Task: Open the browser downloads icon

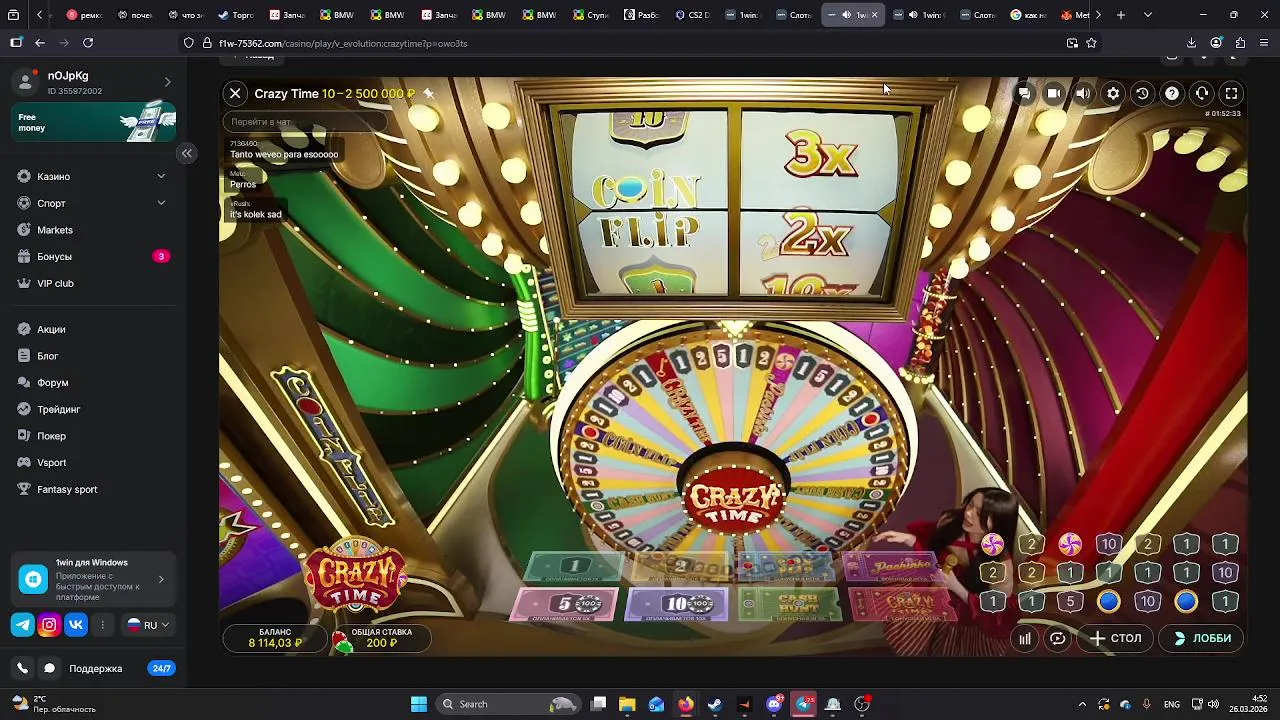Action: click(1191, 43)
